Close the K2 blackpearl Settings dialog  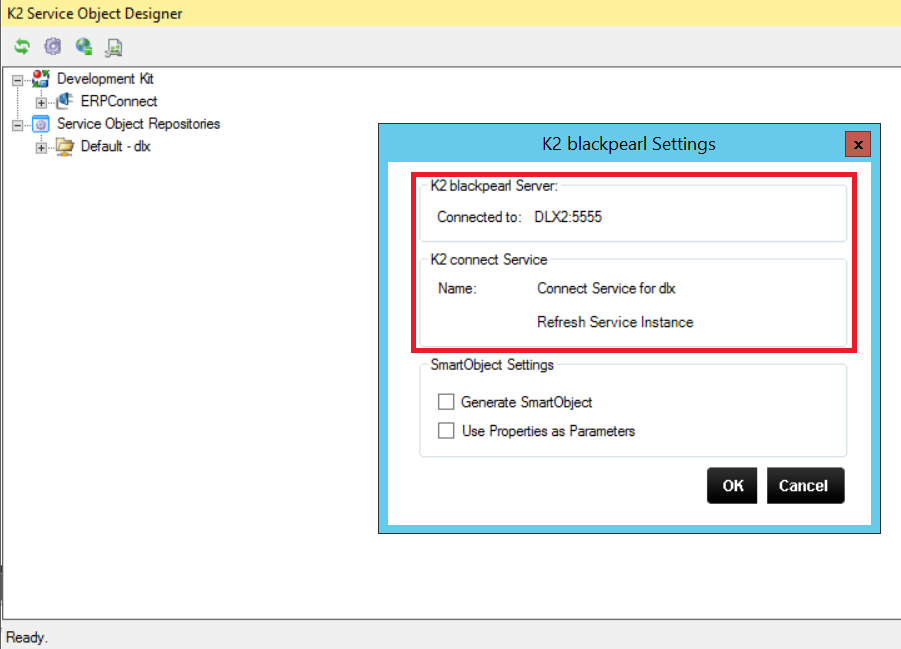pos(858,144)
